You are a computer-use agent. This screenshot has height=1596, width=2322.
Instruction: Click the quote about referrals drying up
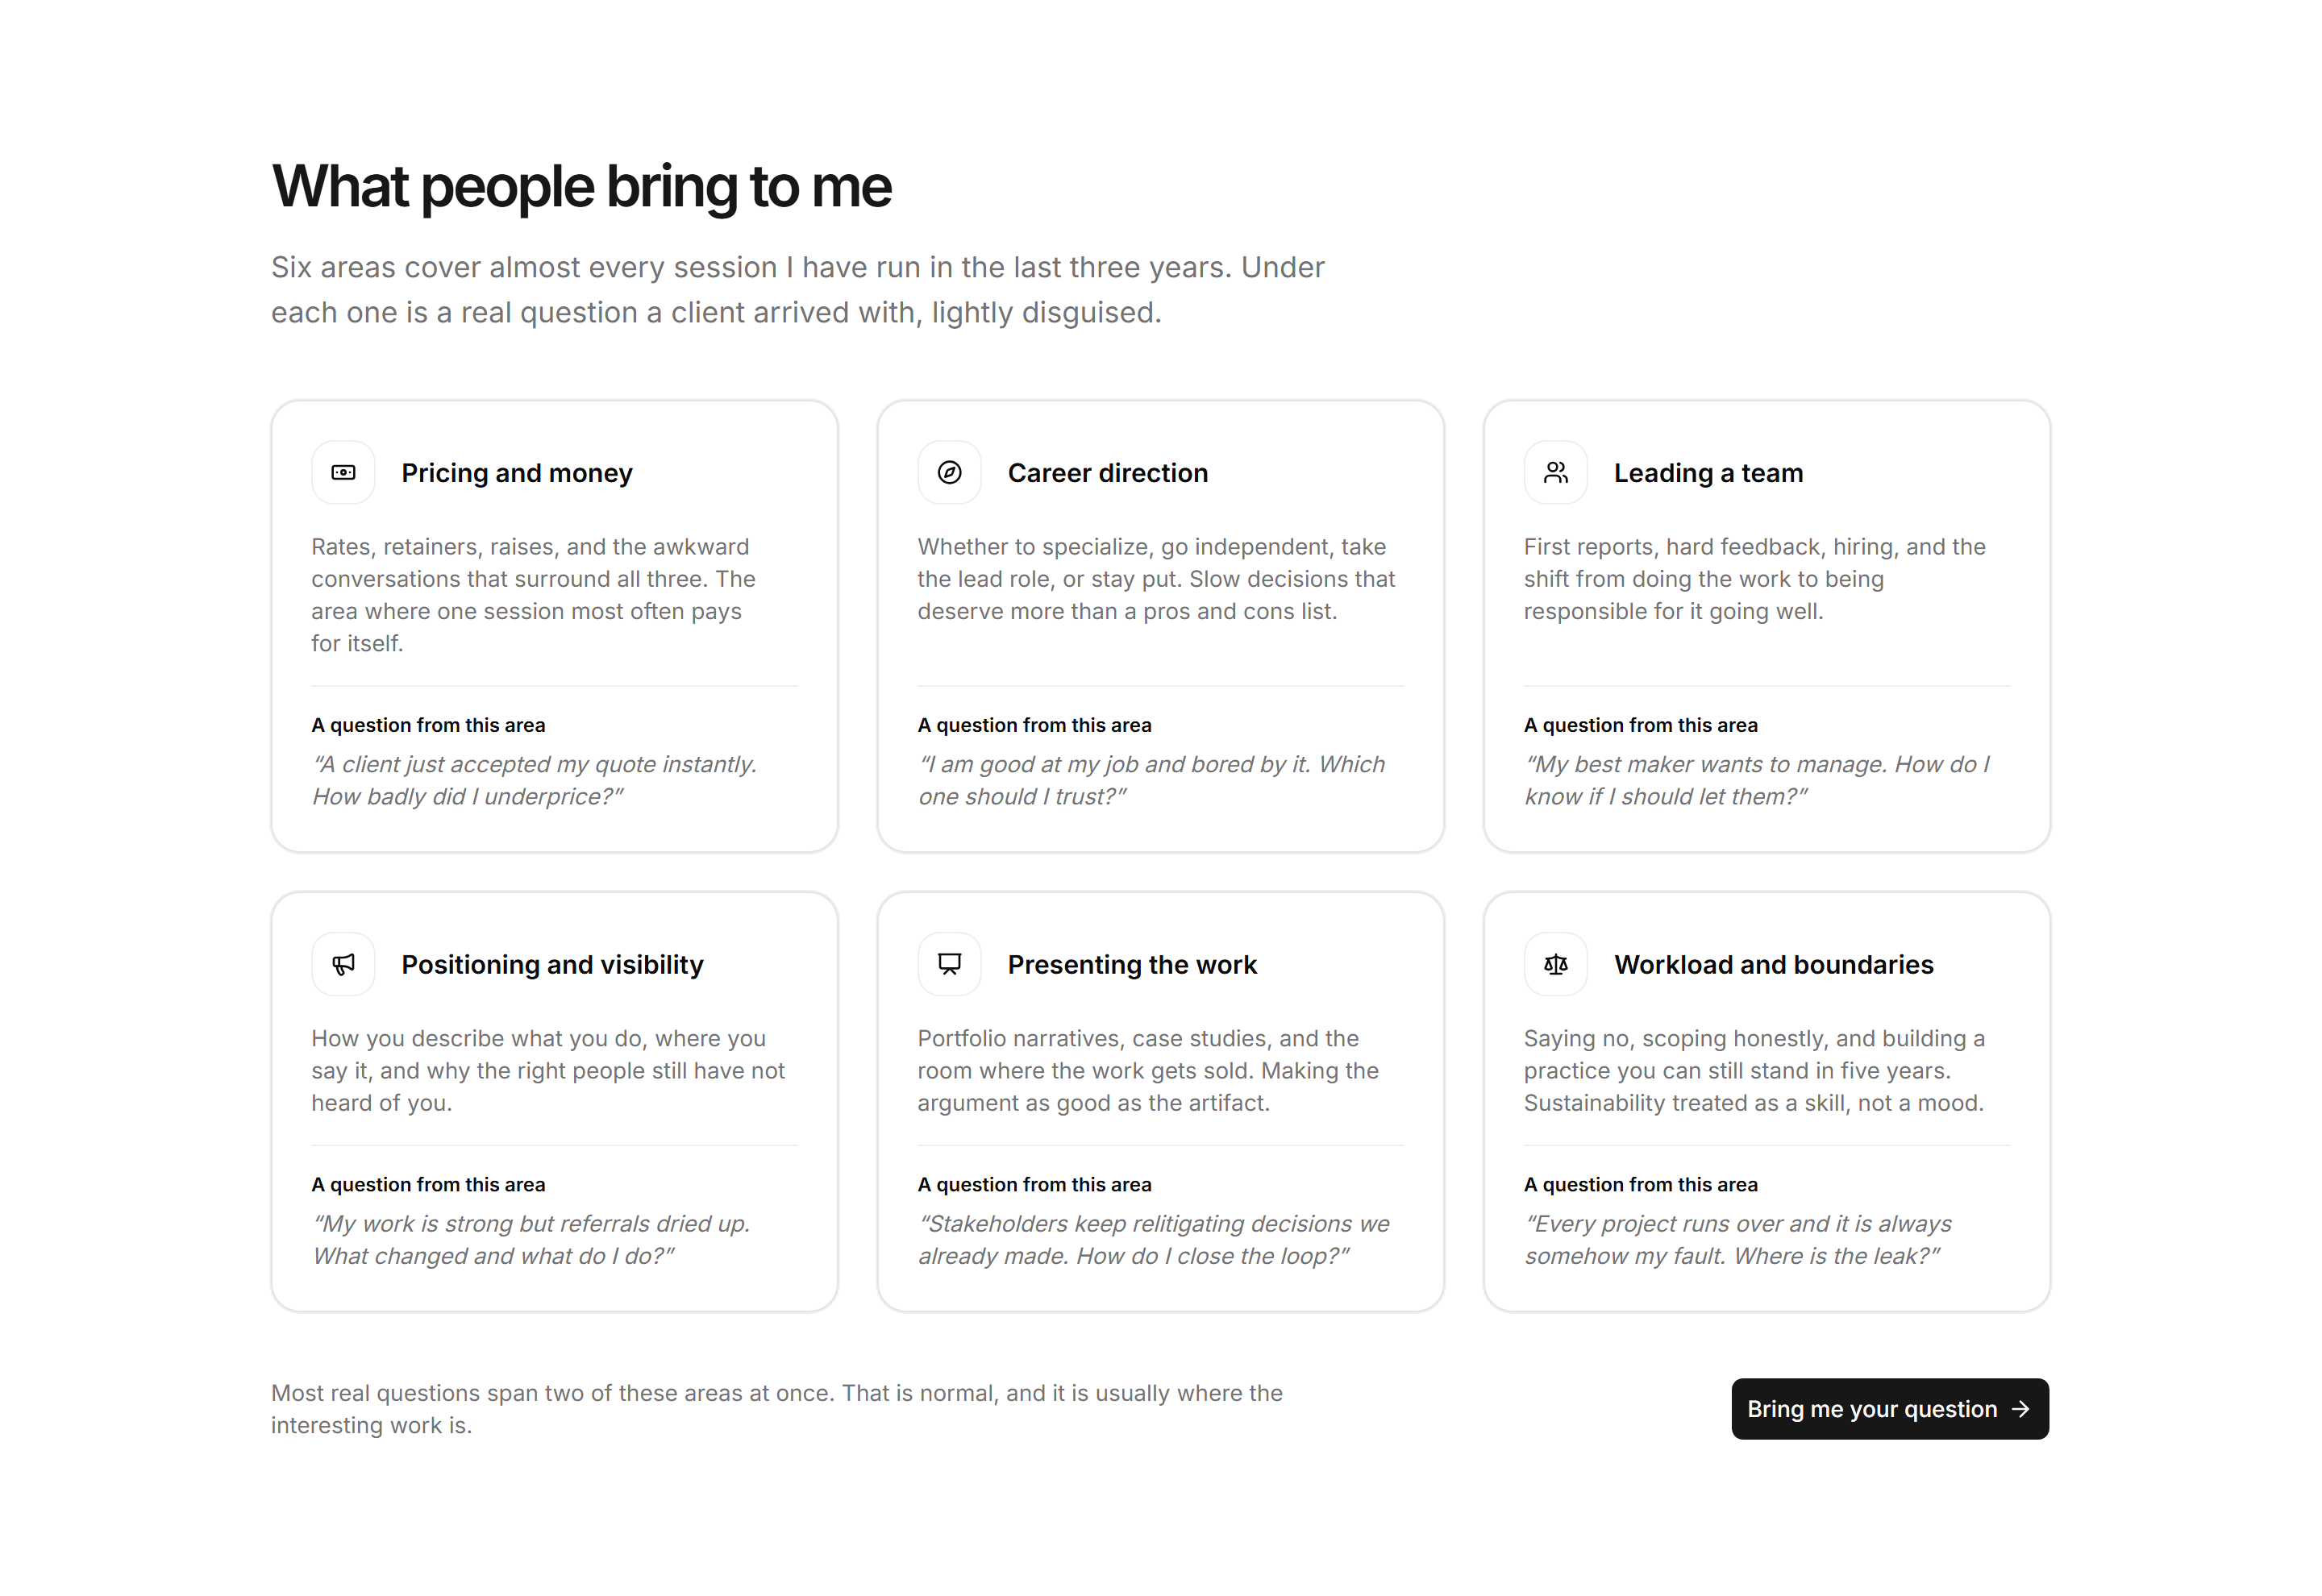(x=531, y=1239)
